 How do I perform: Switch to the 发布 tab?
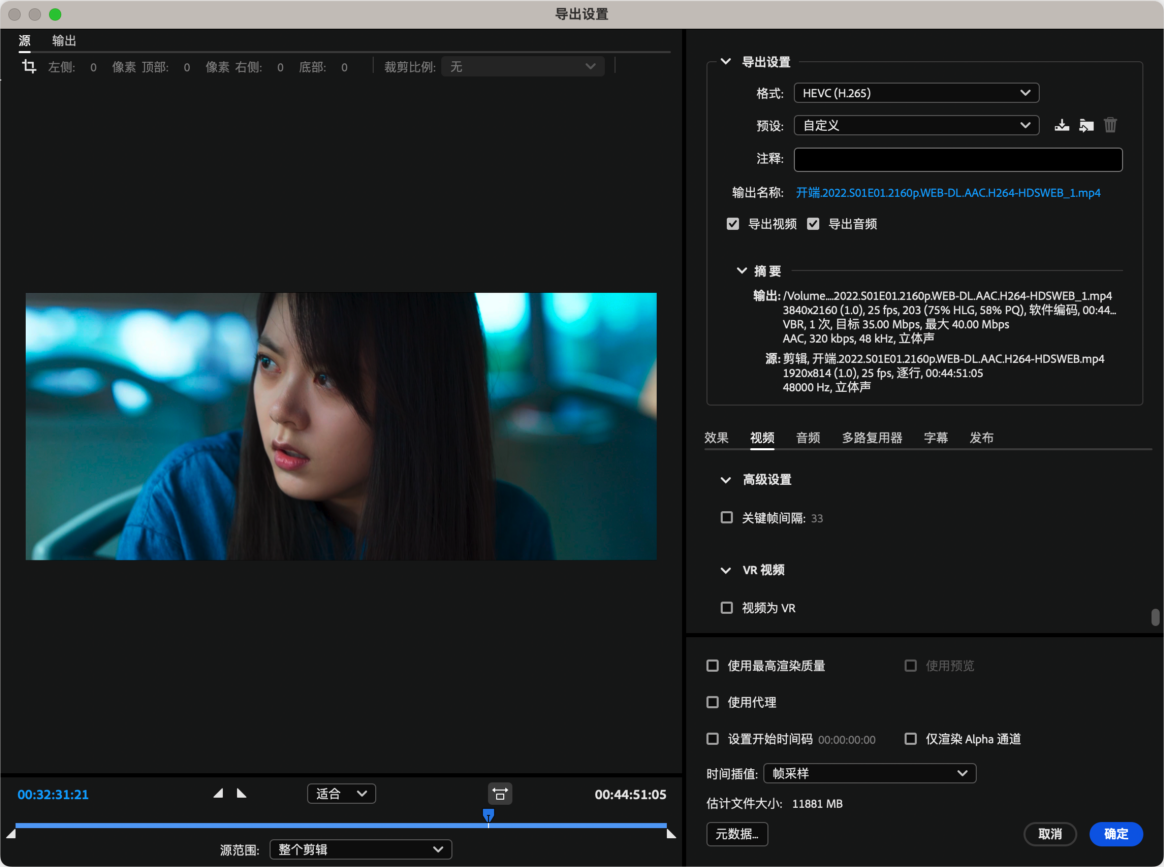(981, 438)
